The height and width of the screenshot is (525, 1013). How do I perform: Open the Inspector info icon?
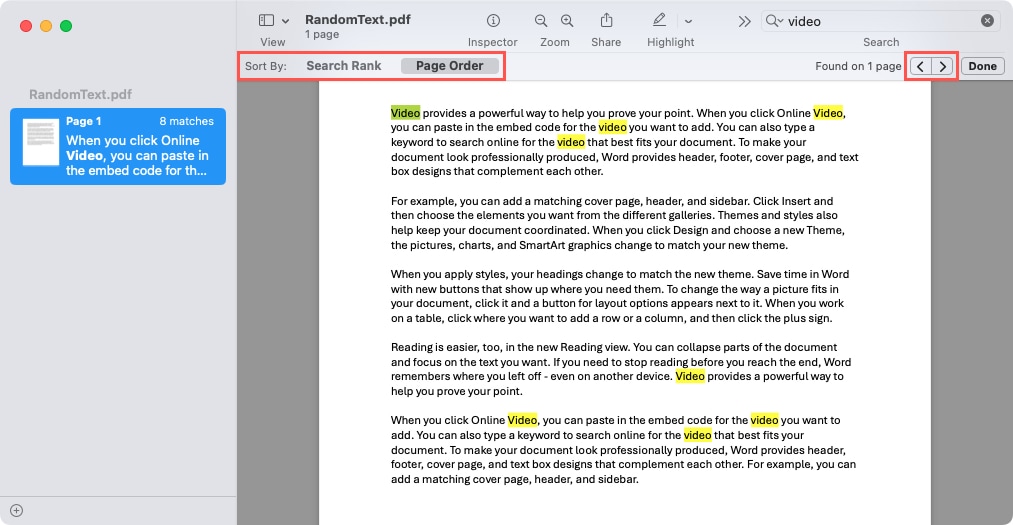click(x=493, y=21)
